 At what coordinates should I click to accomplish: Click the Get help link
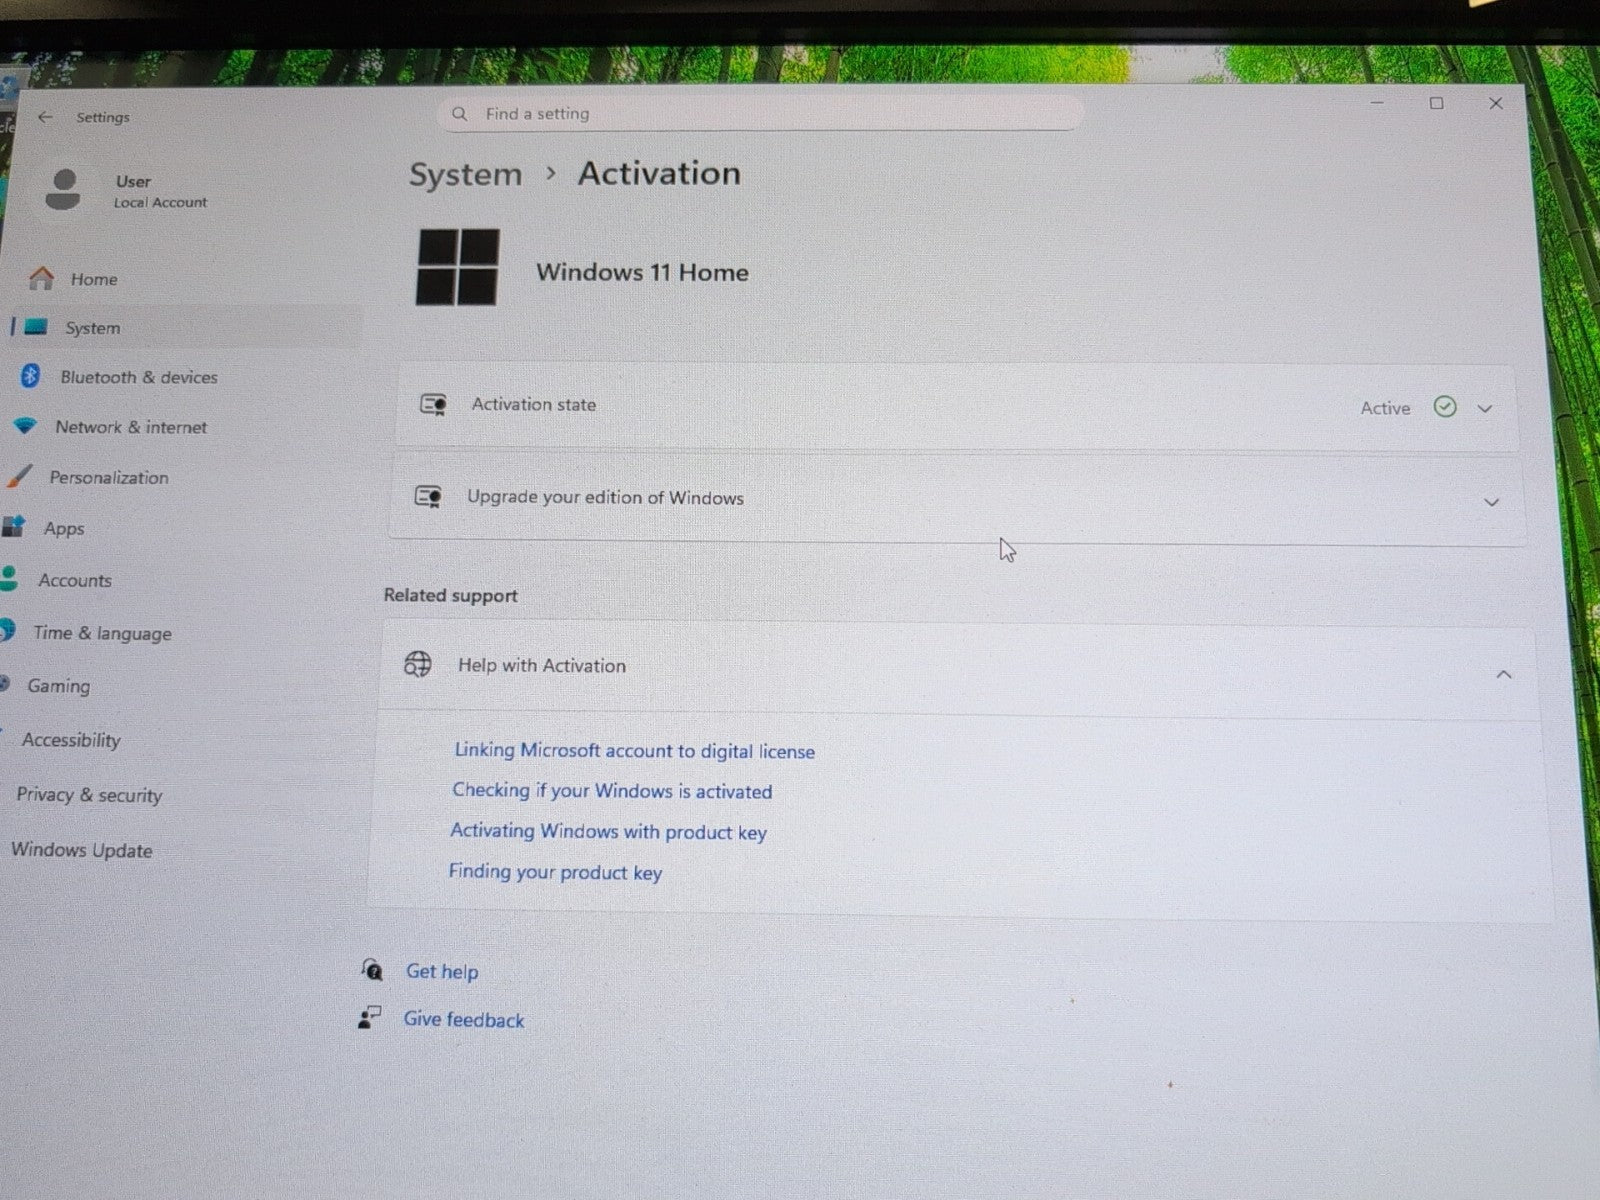click(x=442, y=971)
